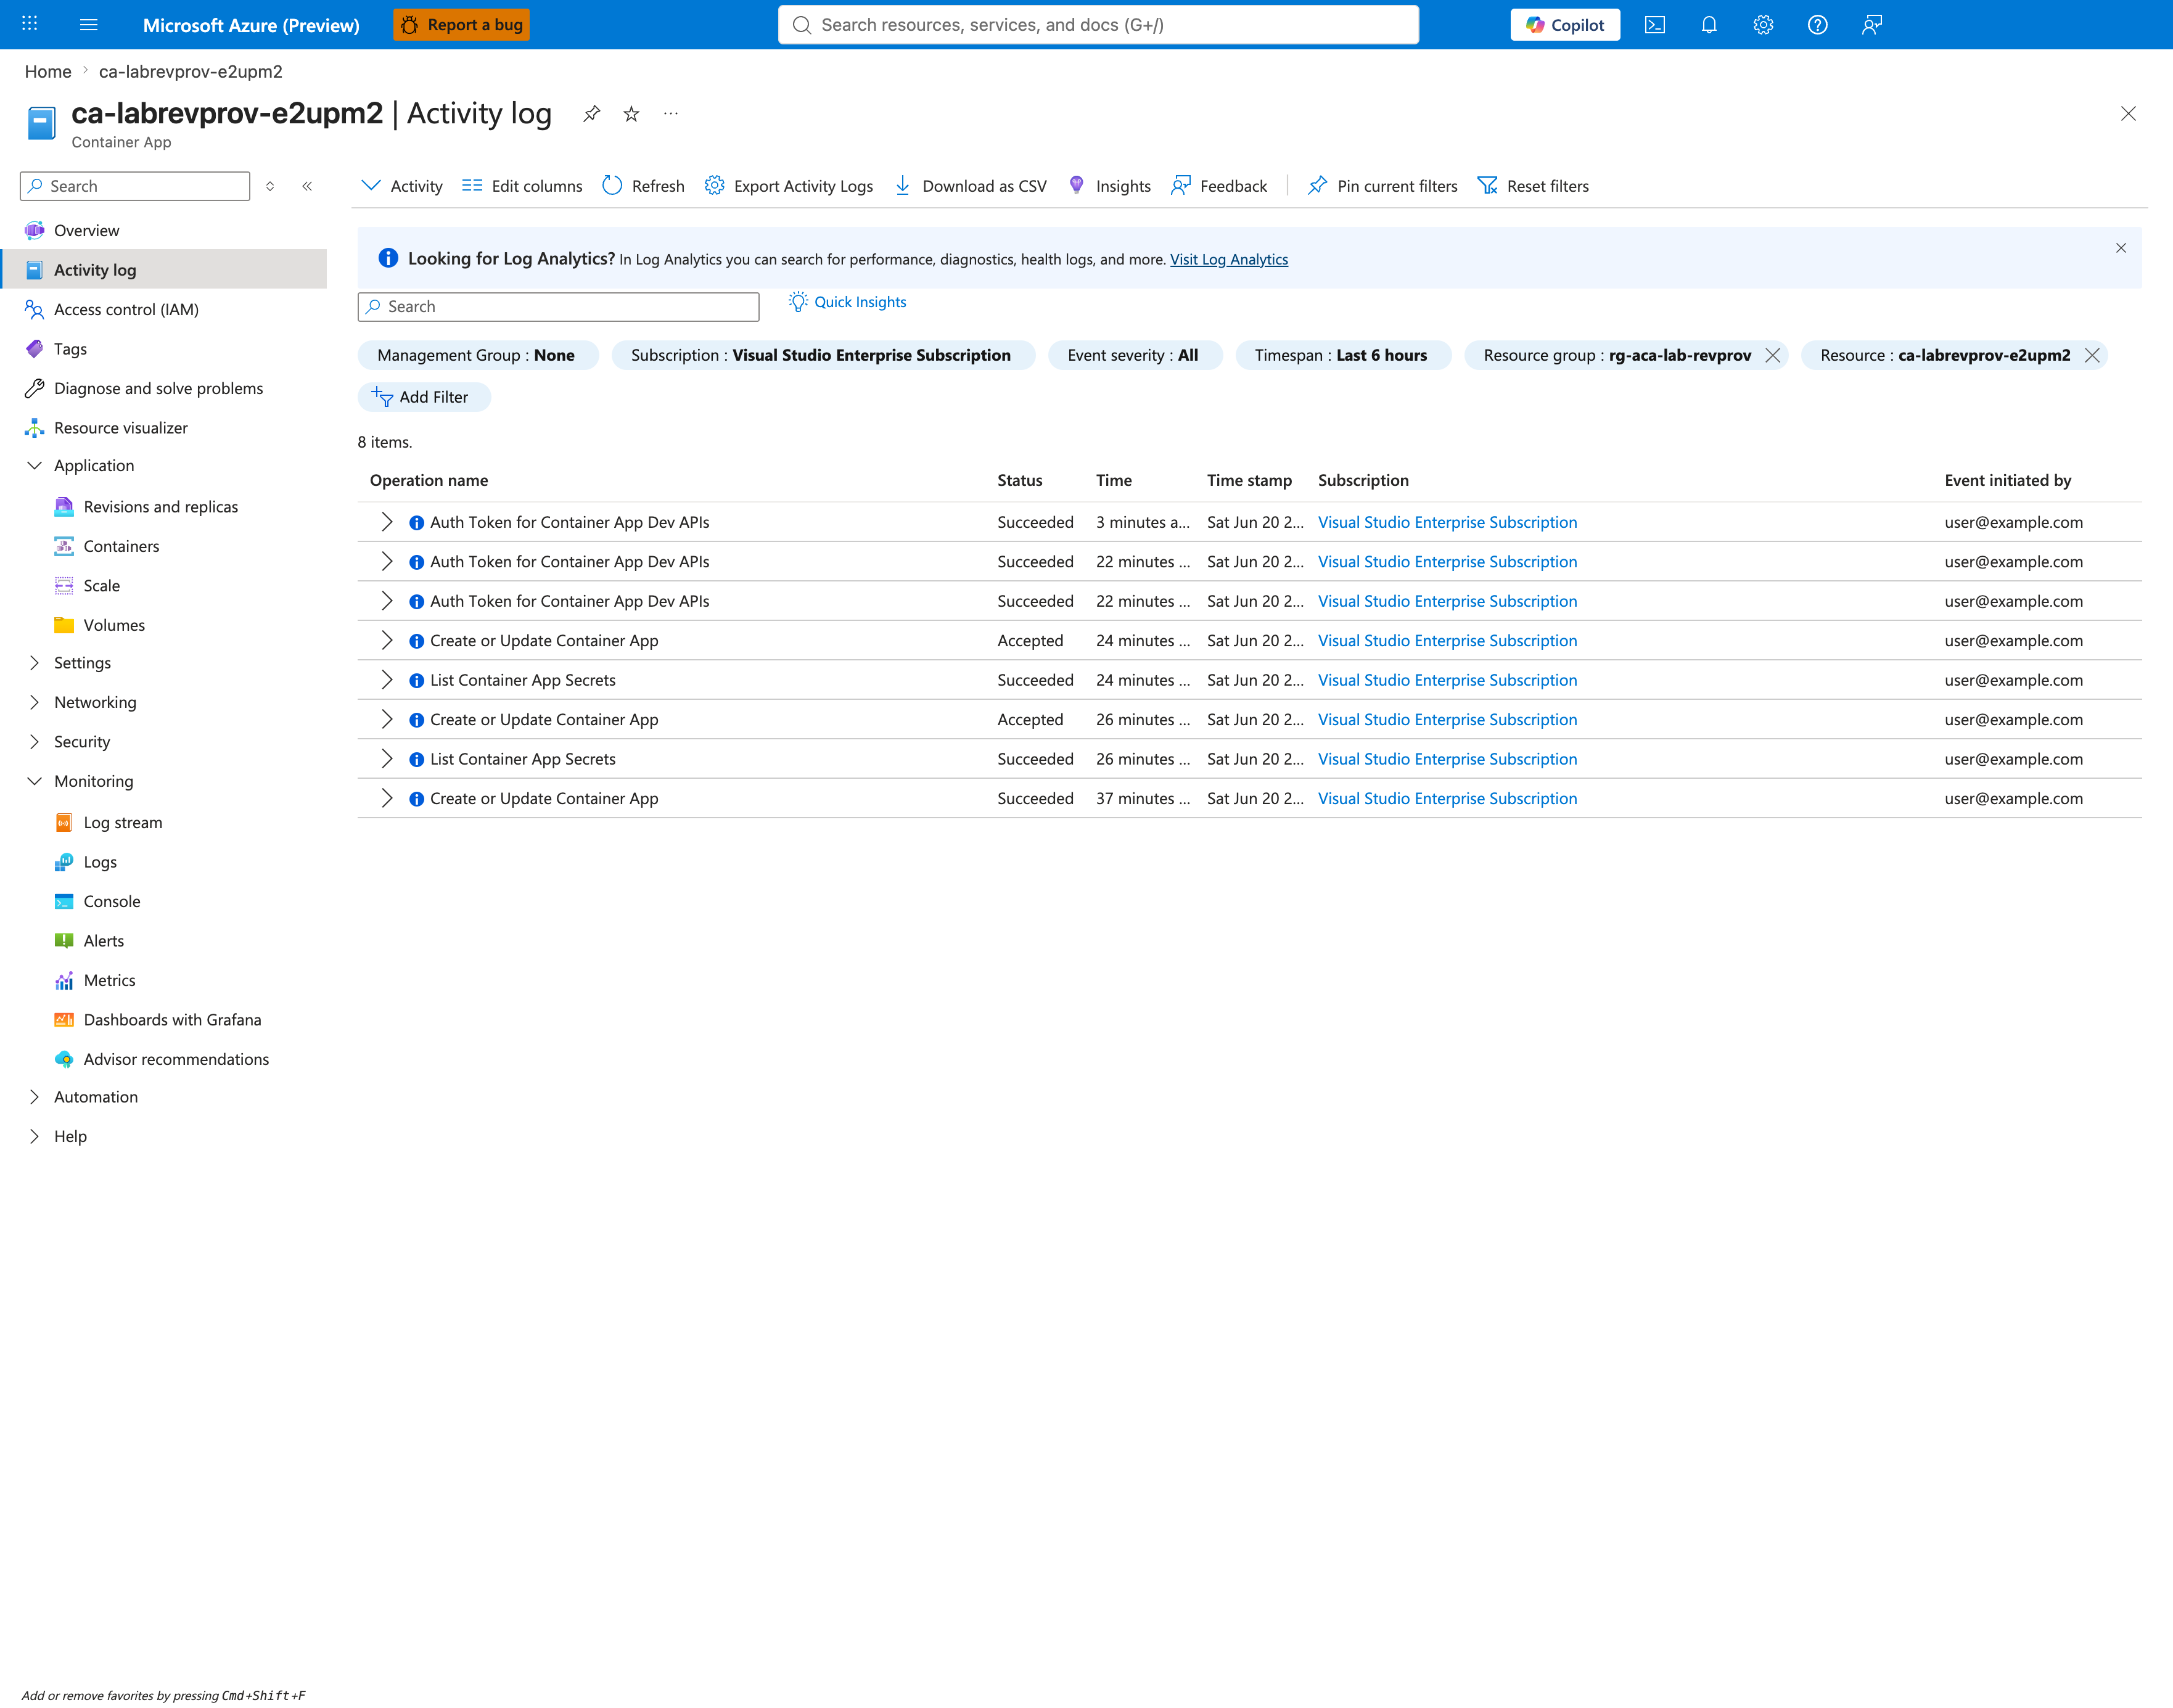Viewport: 2173px width, 1708px height.
Task: Open the help question mark icon
Action: click(x=1817, y=25)
